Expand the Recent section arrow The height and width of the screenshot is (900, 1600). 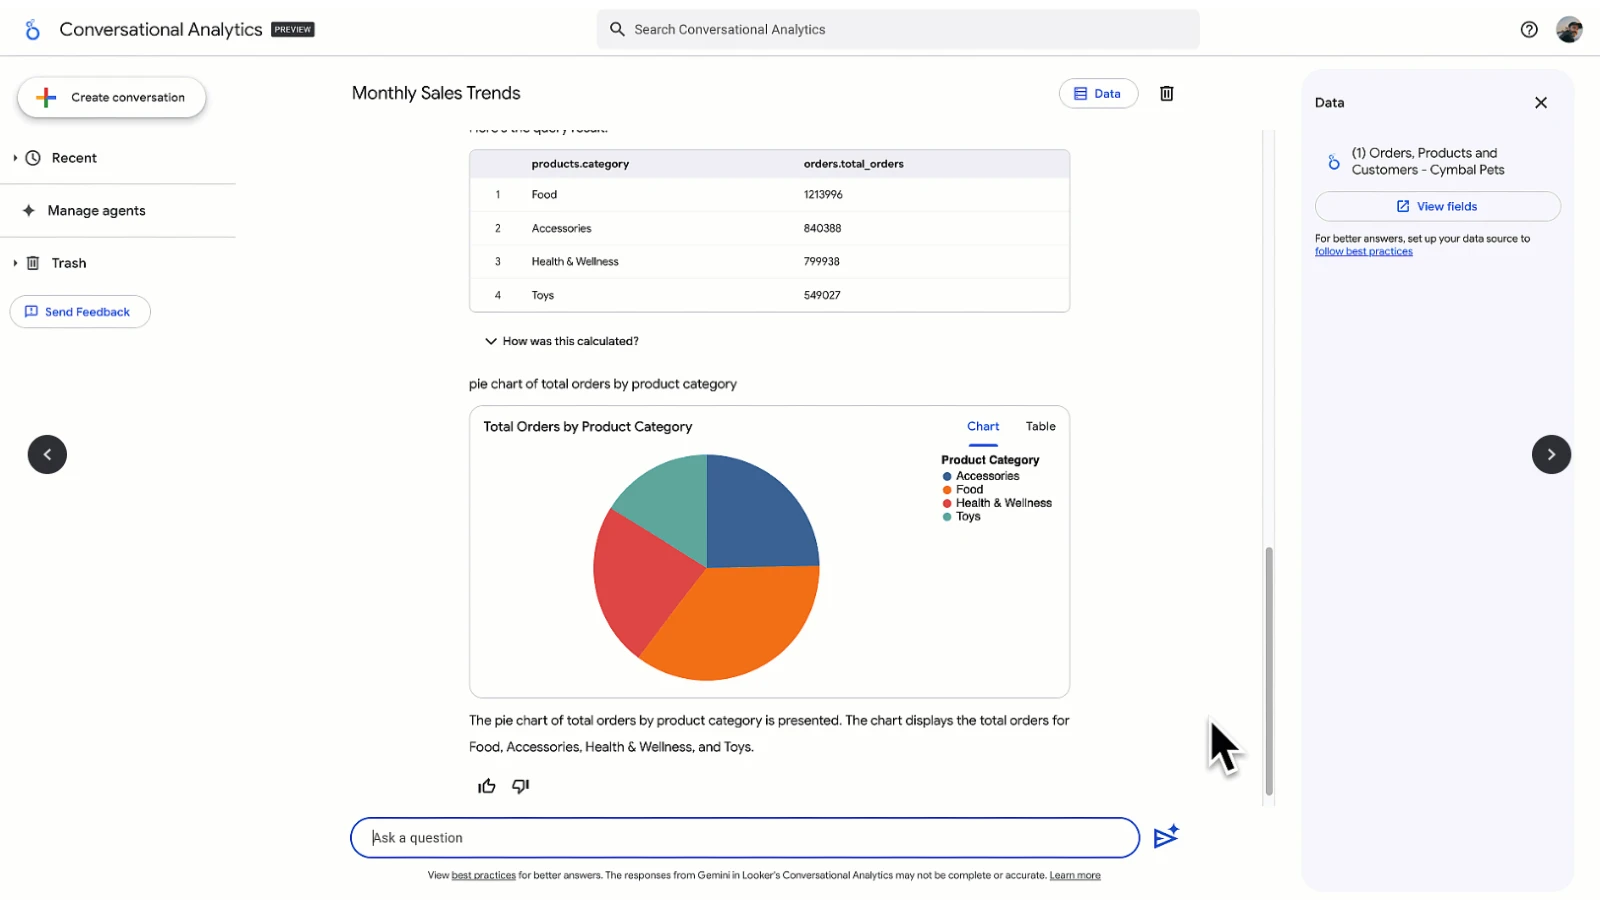click(15, 158)
